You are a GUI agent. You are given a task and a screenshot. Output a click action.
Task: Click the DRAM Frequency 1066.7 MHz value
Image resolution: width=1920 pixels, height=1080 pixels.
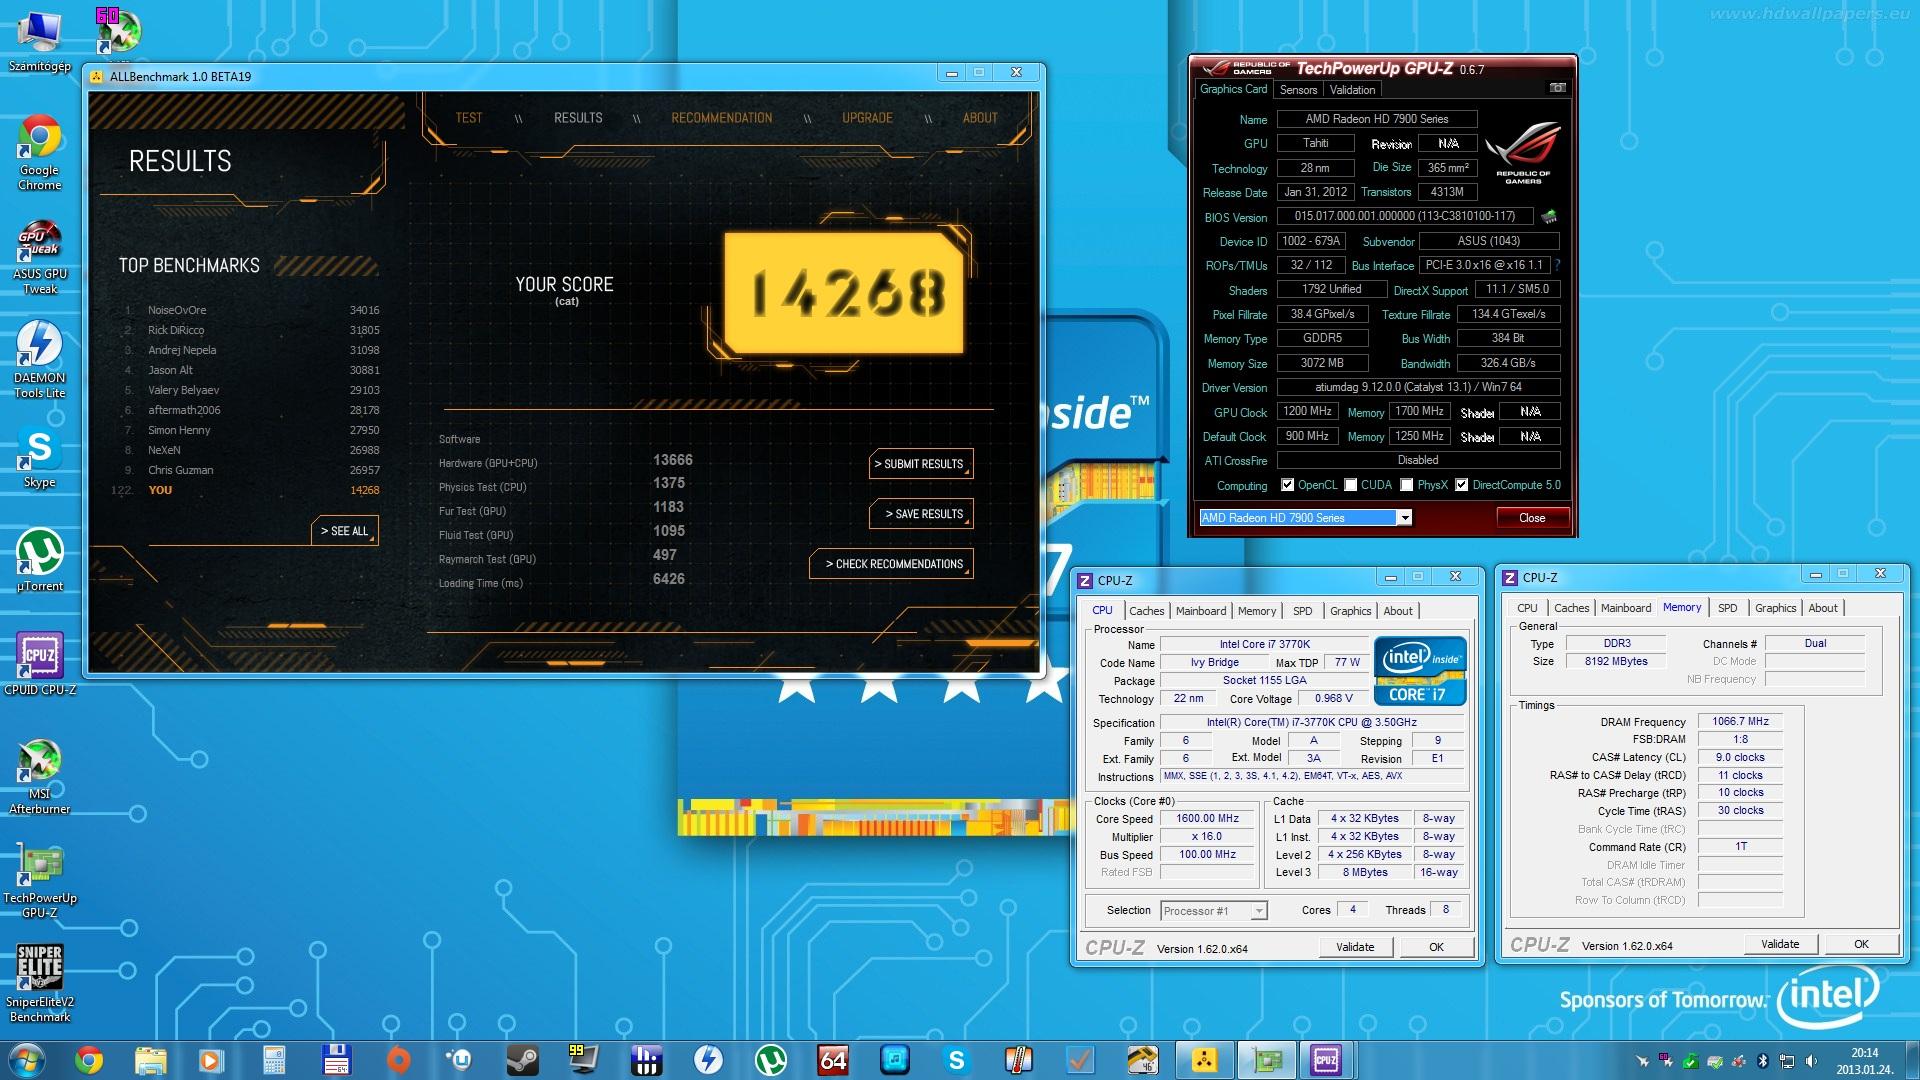click(1740, 721)
